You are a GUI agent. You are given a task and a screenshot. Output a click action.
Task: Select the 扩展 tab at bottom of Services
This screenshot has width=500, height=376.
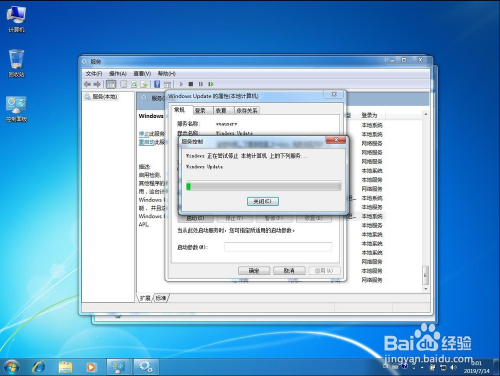145,298
